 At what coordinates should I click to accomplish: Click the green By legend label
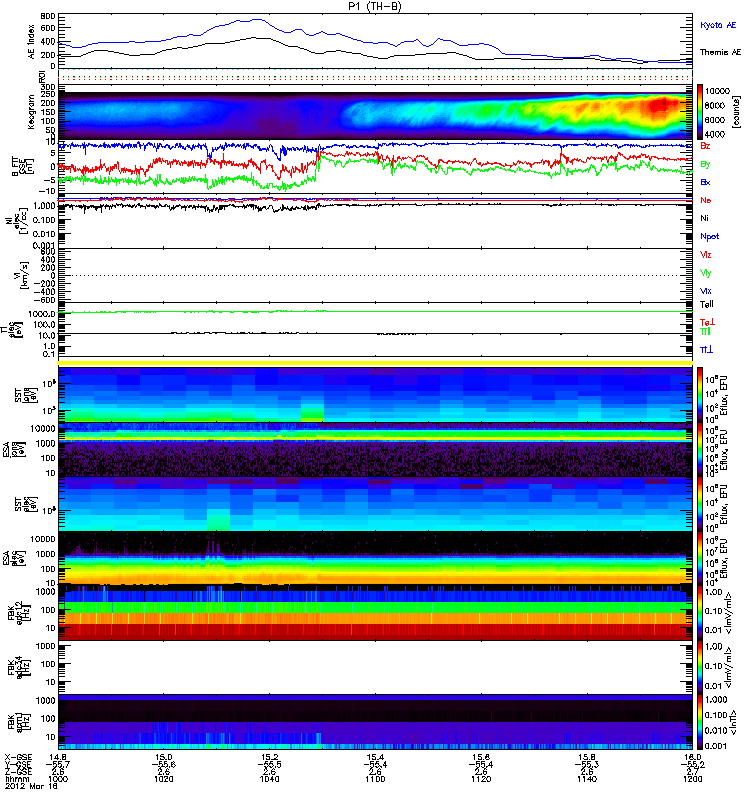705,164
